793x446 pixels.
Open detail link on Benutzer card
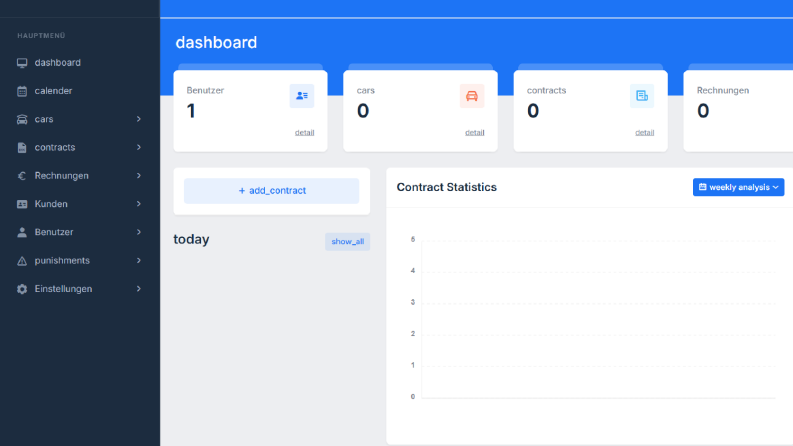[304, 132]
